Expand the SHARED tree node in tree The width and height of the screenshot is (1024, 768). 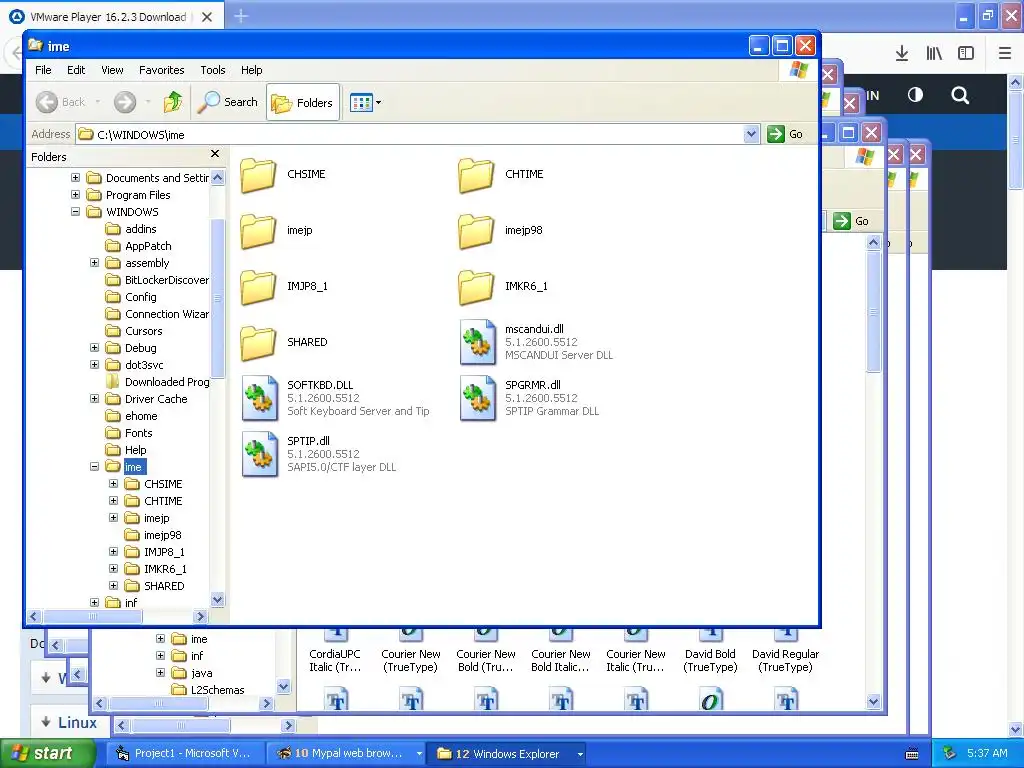click(114, 585)
